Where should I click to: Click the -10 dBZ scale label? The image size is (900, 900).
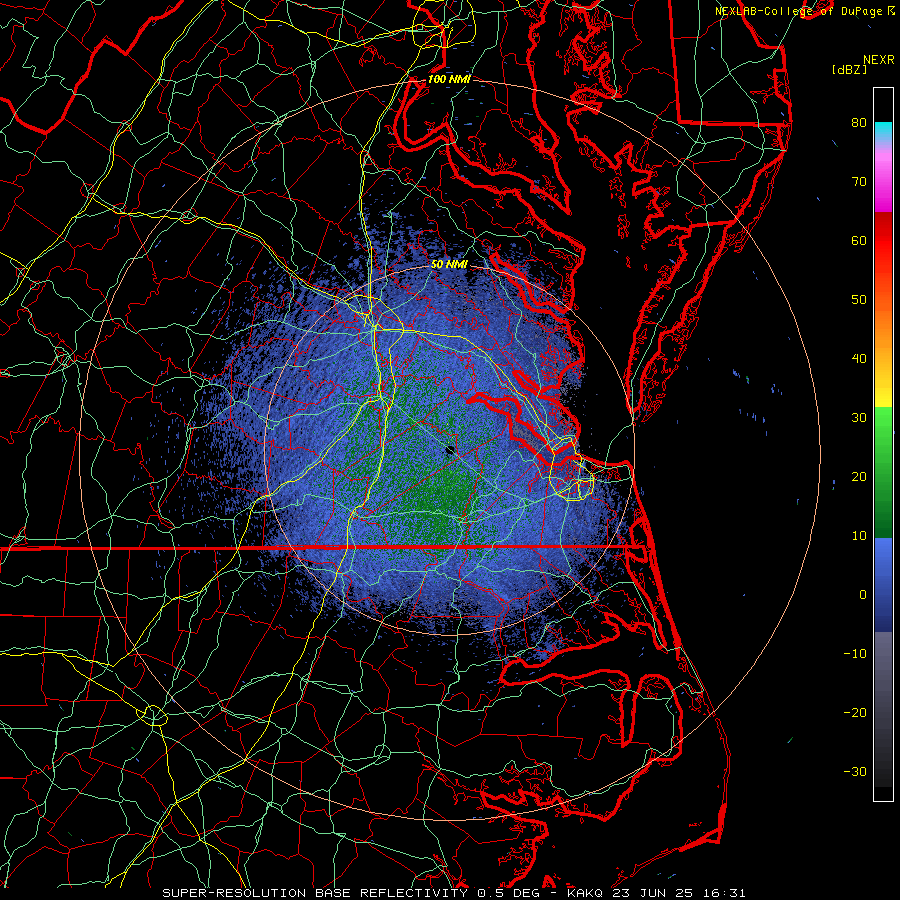[855, 654]
